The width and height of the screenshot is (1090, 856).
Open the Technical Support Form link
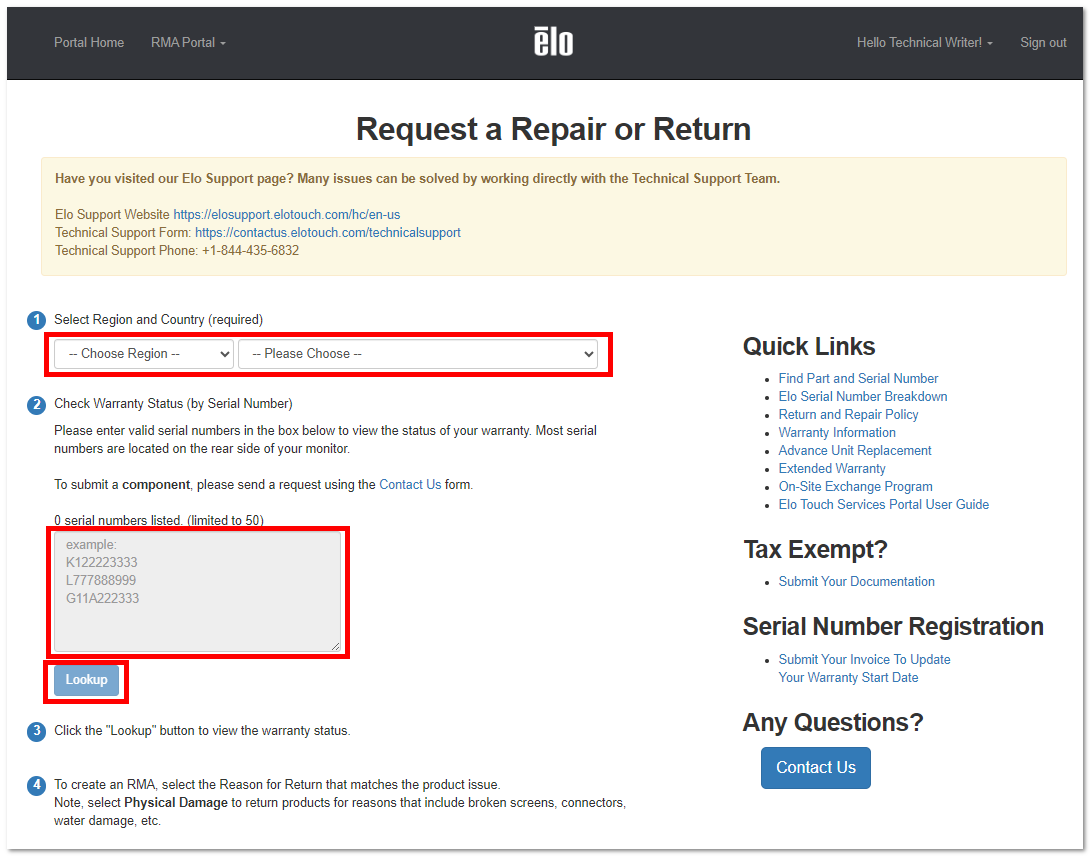point(327,232)
